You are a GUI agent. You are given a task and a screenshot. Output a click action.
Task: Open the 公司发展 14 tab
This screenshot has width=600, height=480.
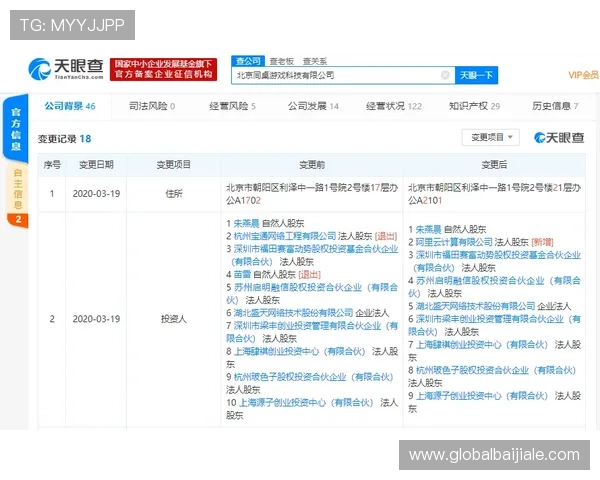313,106
